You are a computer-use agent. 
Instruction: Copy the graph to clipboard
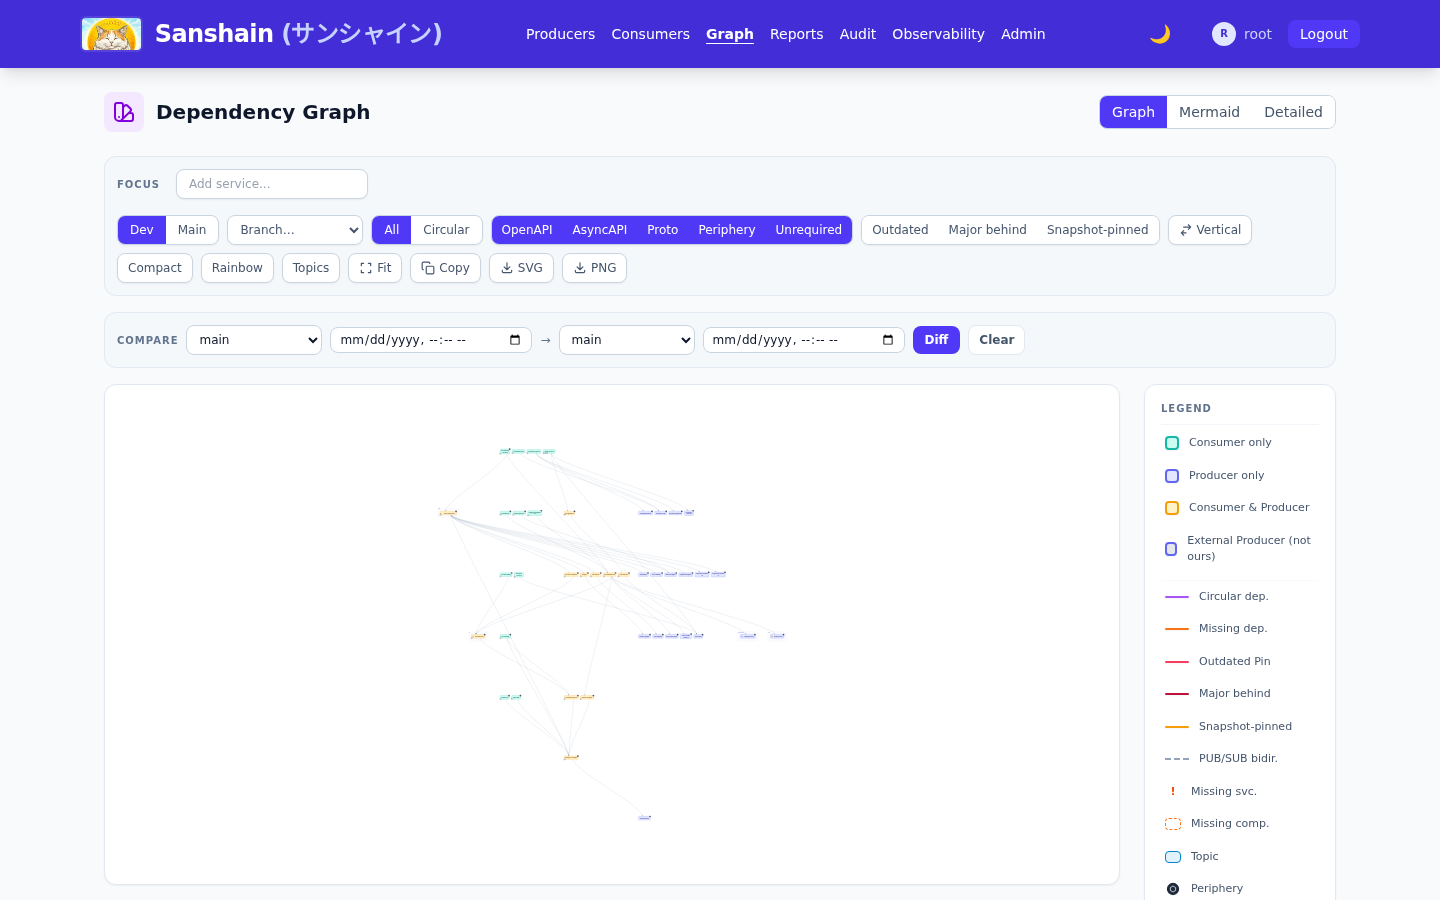(x=445, y=268)
